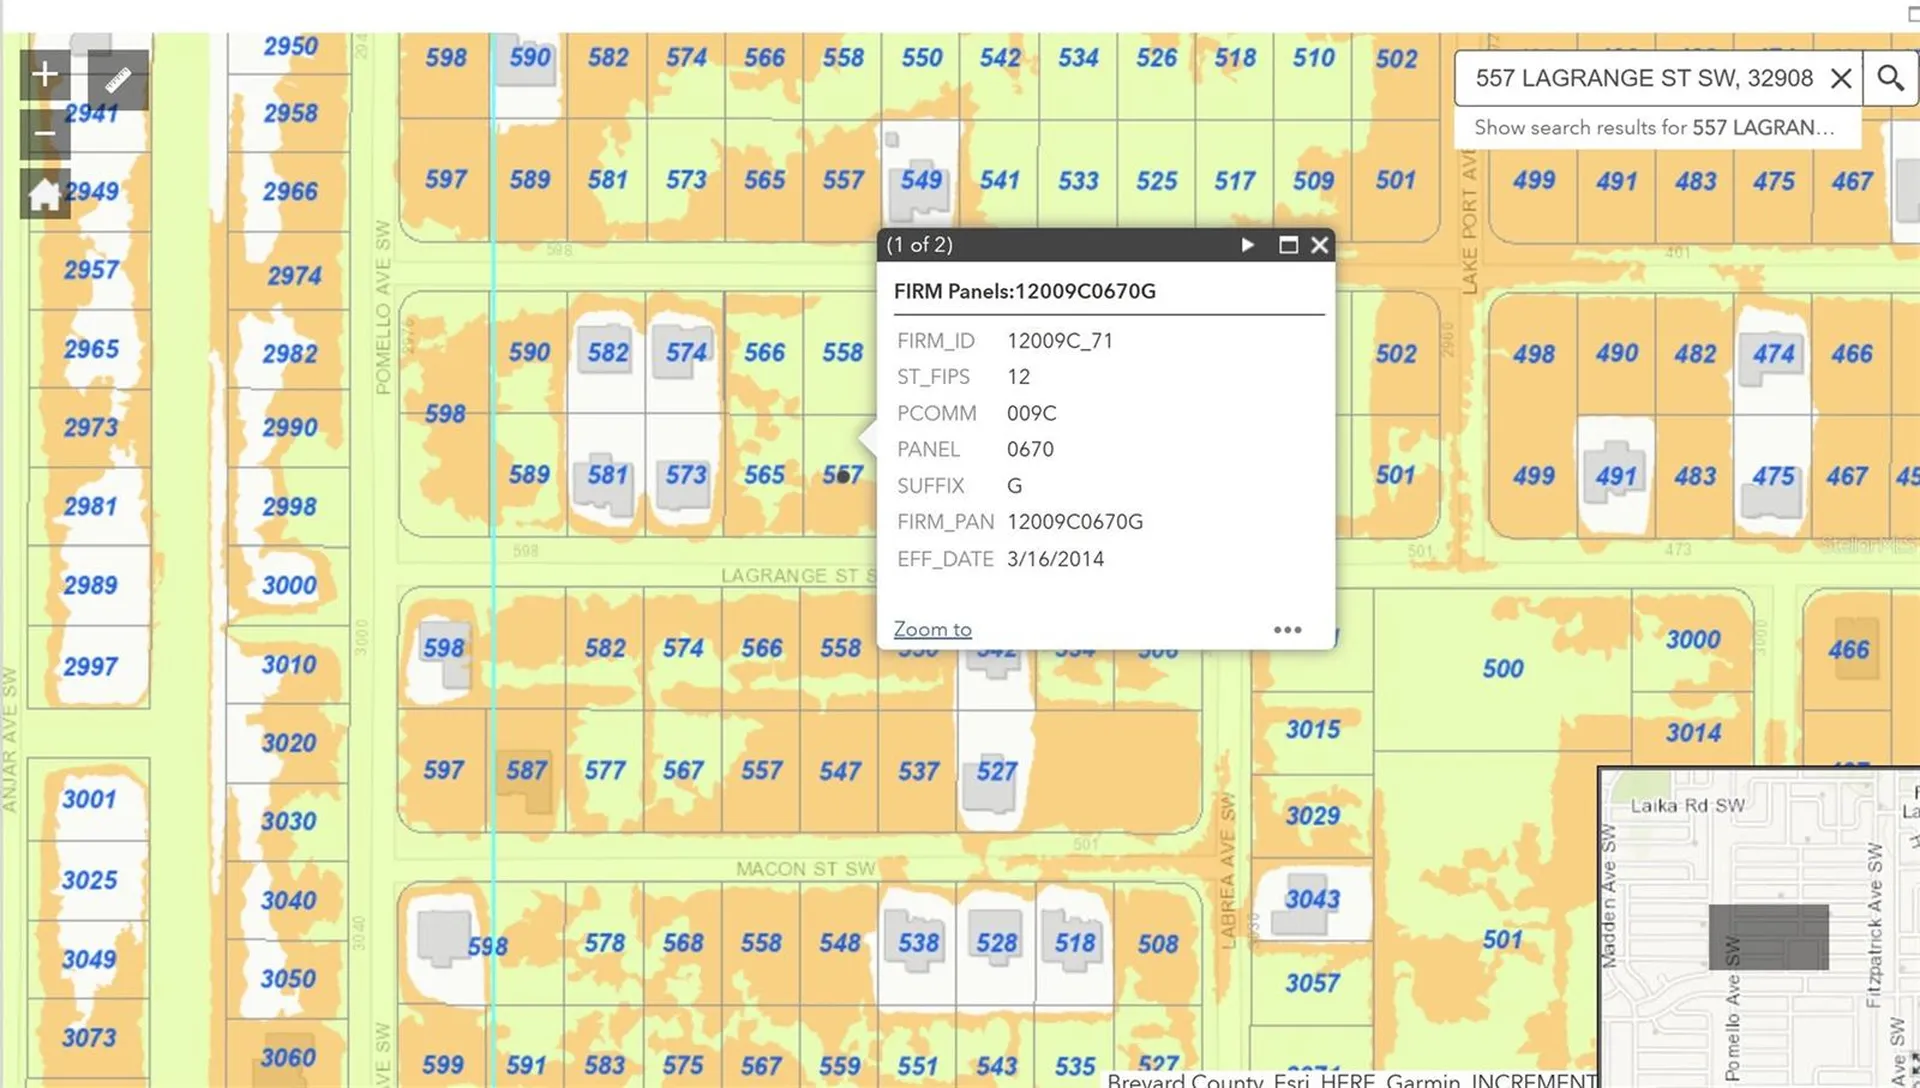
Task: Clear the address search text
Action: 1840,78
